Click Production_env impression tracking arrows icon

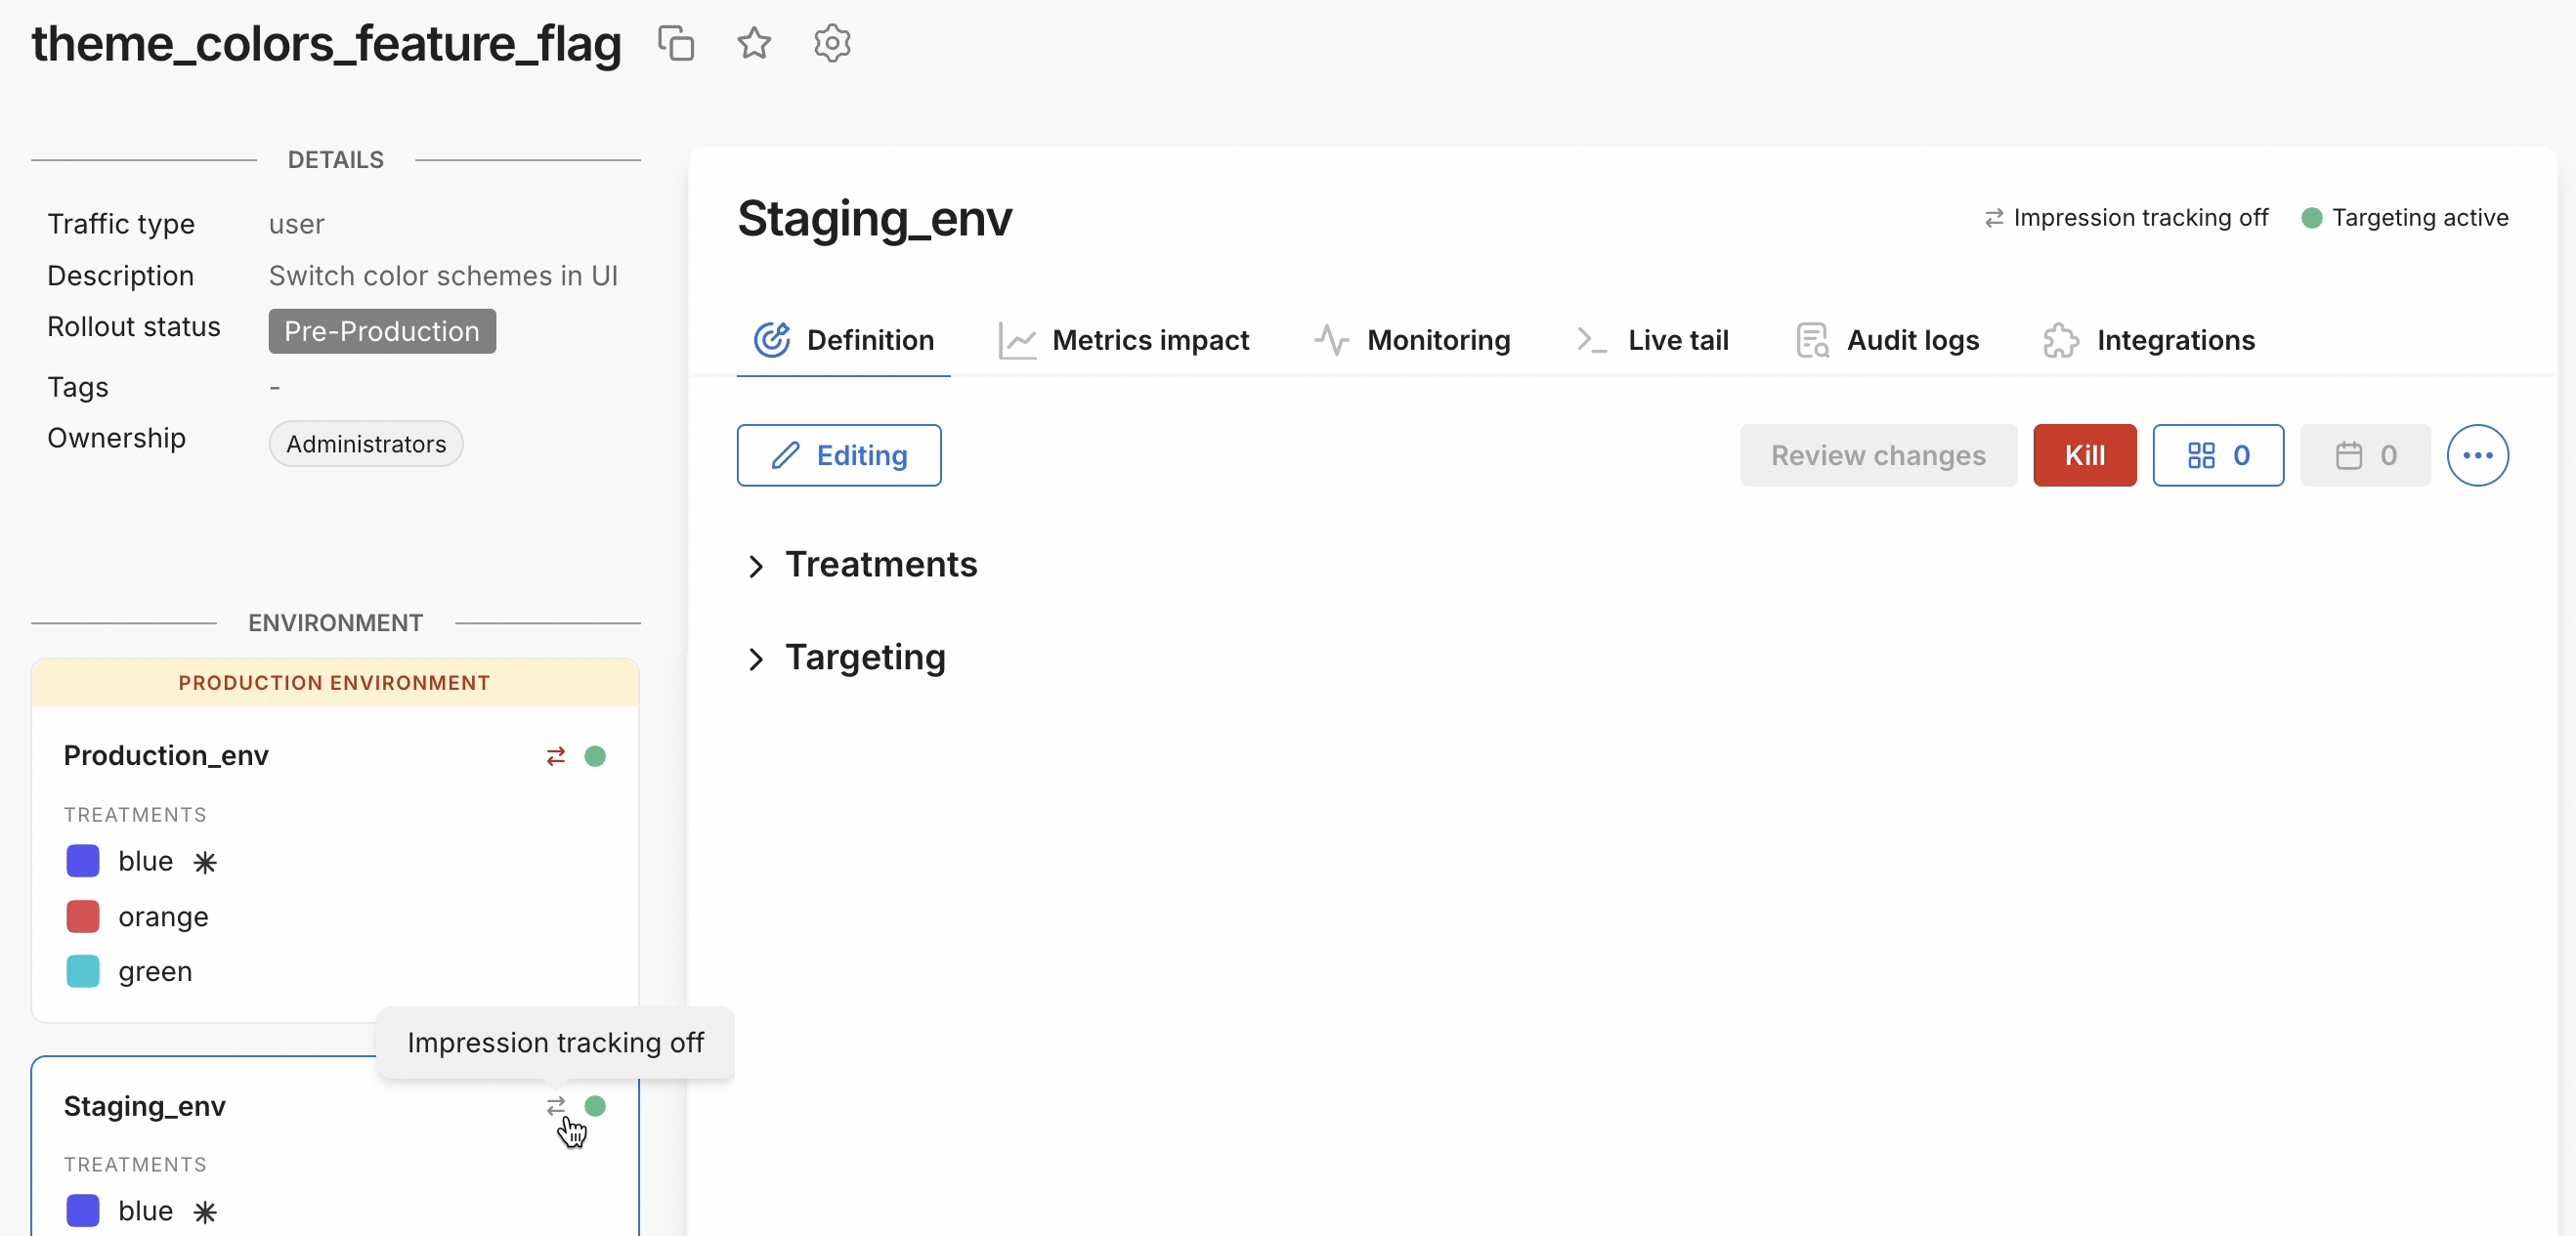pyautogui.click(x=556, y=756)
